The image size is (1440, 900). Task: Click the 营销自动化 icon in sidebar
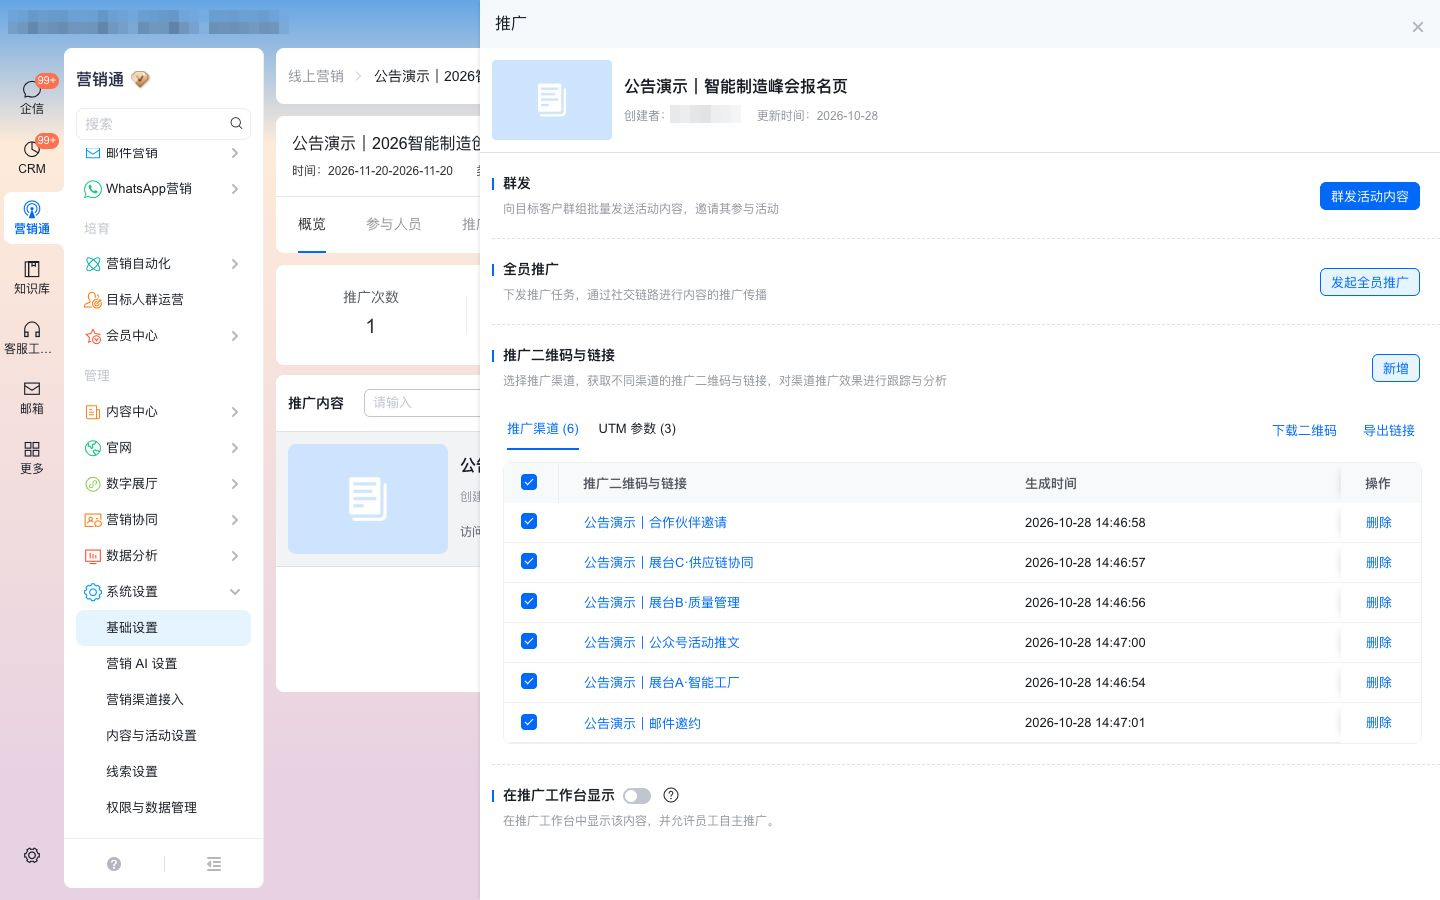pos(93,263)
